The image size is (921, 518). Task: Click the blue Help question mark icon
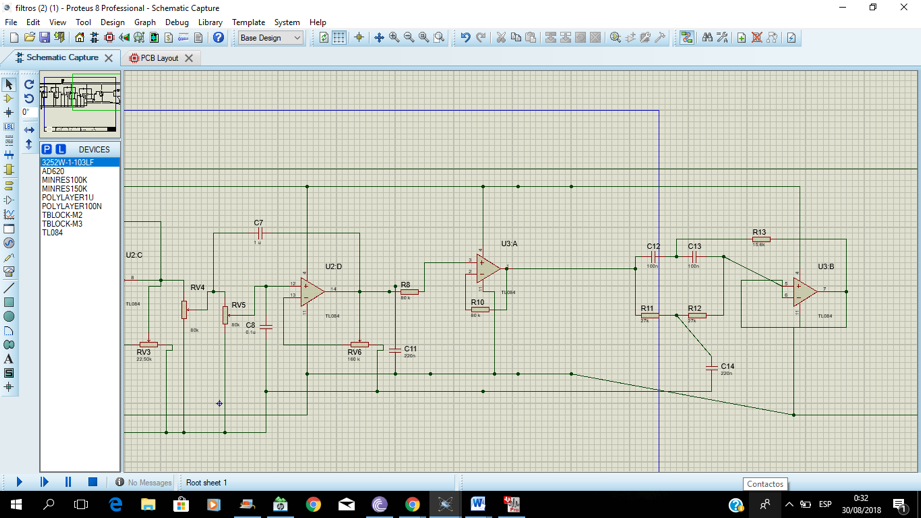[218, 38]
